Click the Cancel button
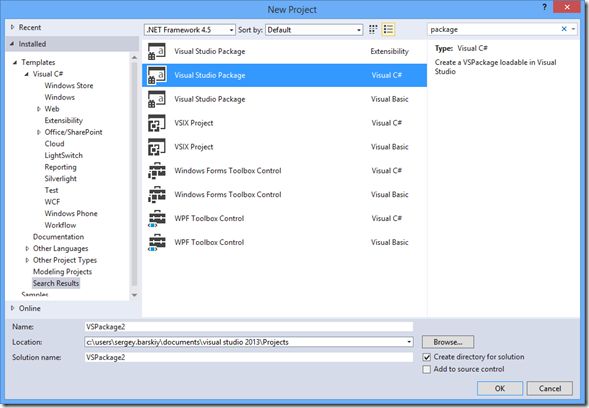The width and height of the screenshot is (589, 408). coord(550,388)
